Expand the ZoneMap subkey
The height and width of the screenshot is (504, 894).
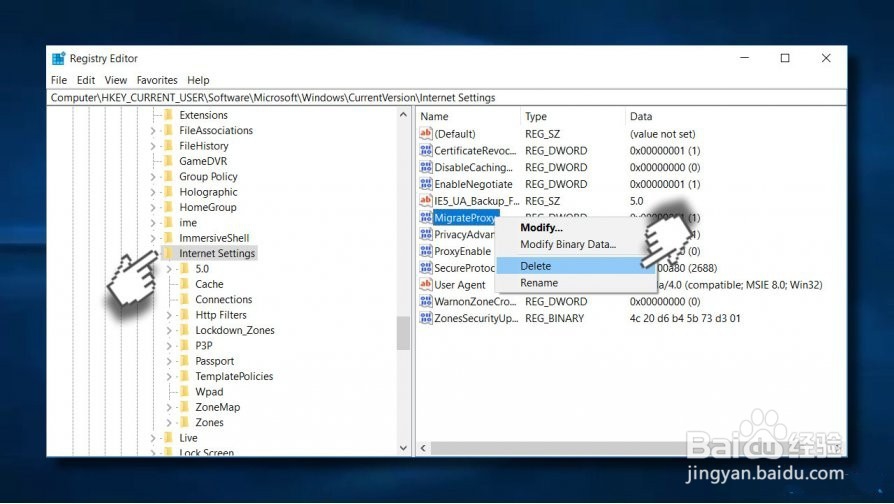coord(169,408)
